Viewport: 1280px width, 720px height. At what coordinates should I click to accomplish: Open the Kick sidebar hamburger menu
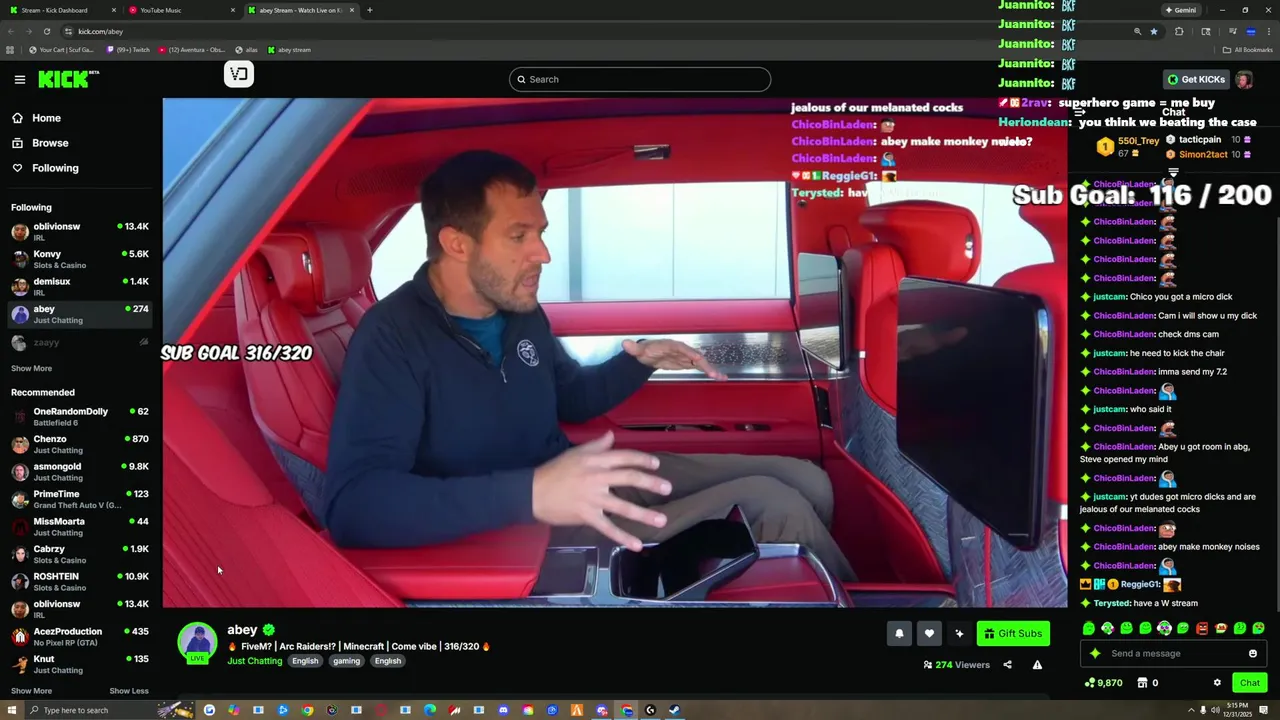pyautogui.click(x=20, y=79)
